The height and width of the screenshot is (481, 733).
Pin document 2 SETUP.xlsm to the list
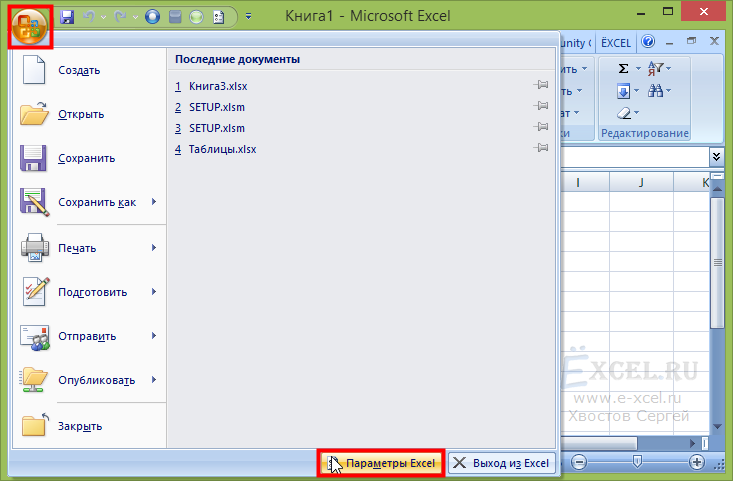point(541,106)
